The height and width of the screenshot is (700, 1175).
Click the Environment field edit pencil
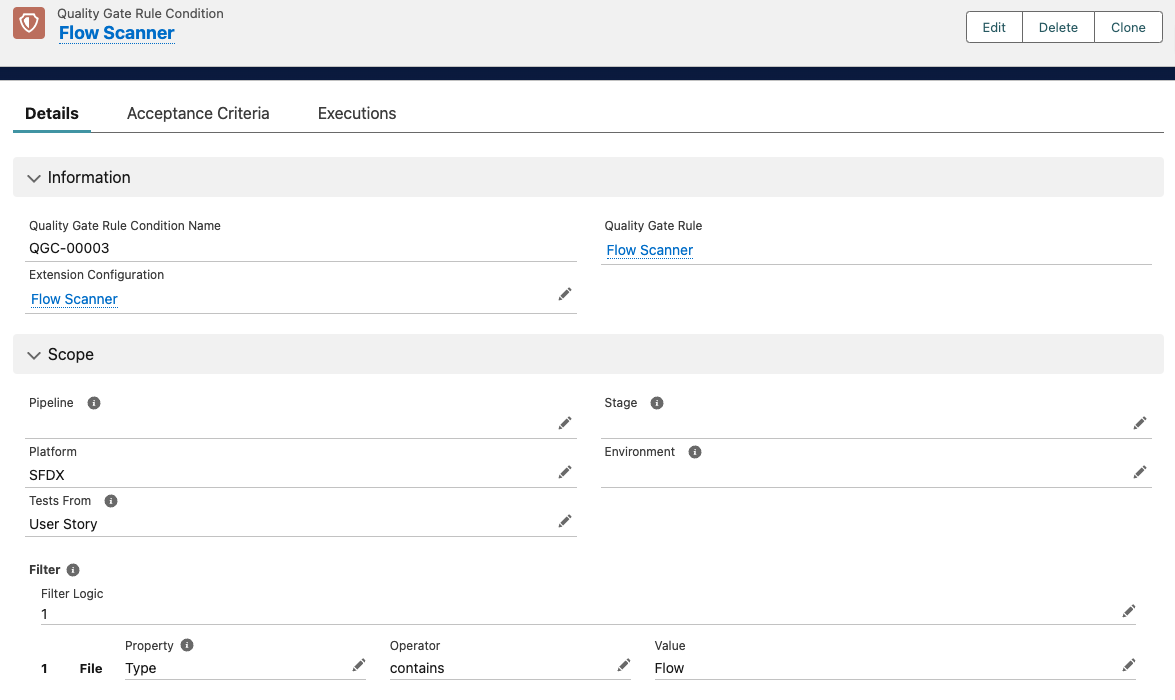click(x=1139, y=472)
